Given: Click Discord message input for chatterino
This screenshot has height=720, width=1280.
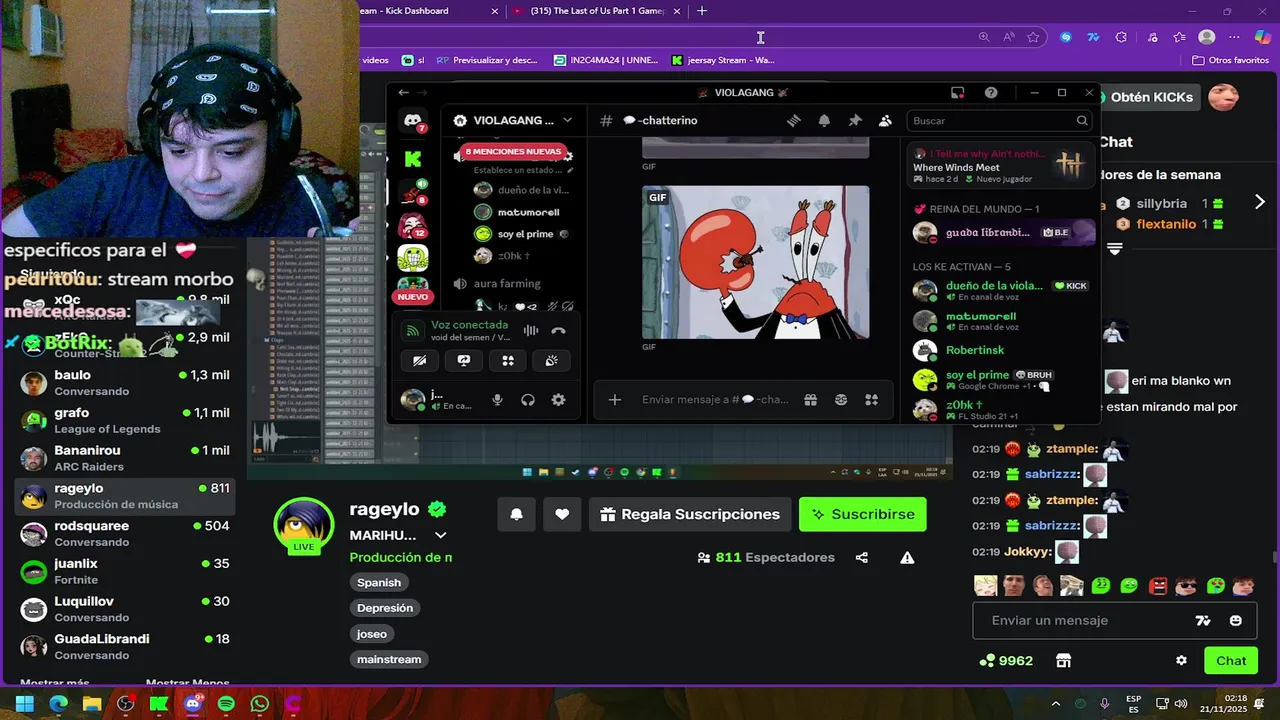Looking at the screenshot, I should [x=715, y=400].
